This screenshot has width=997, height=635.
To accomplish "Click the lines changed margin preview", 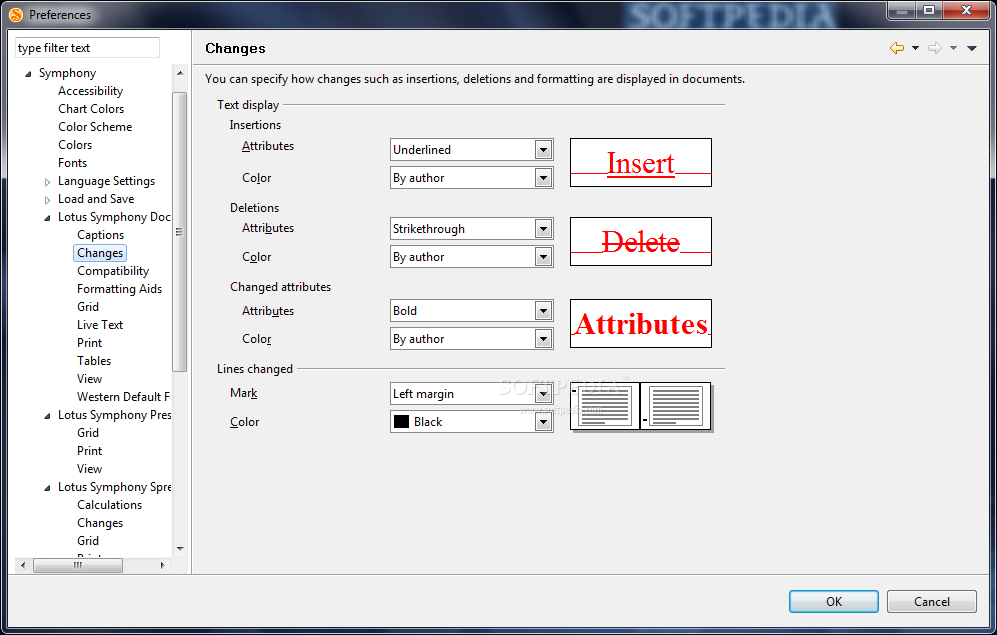I will [x=641, y=407].
